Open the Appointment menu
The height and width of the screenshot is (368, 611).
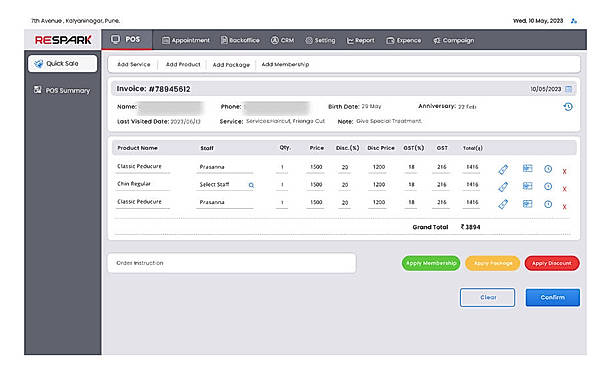(185, 40)
